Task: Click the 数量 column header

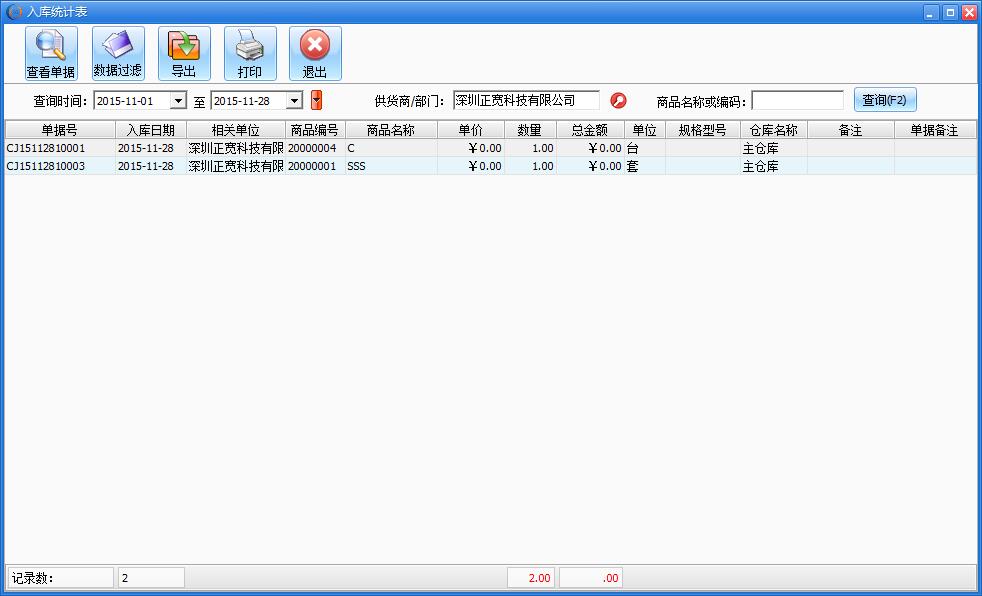Action: 530,130
